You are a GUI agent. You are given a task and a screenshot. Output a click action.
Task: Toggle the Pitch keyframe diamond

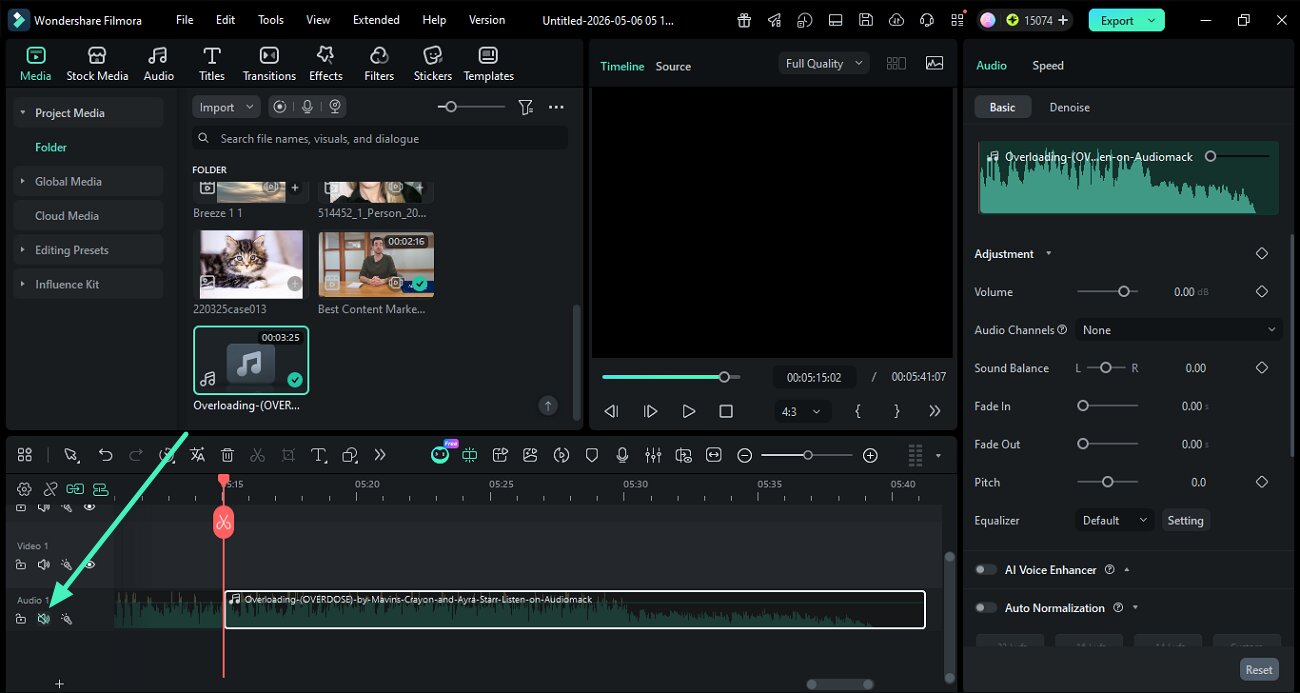[x=1261, y=482]
